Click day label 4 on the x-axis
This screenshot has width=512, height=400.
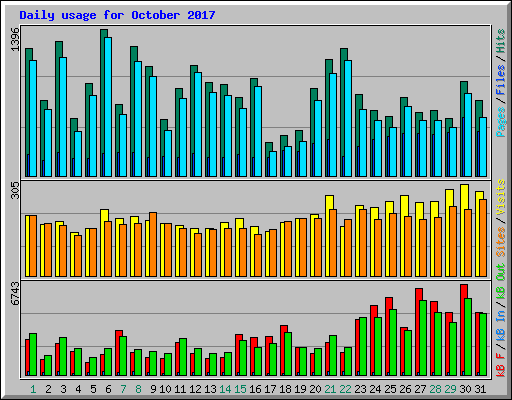tap(78, 389)
